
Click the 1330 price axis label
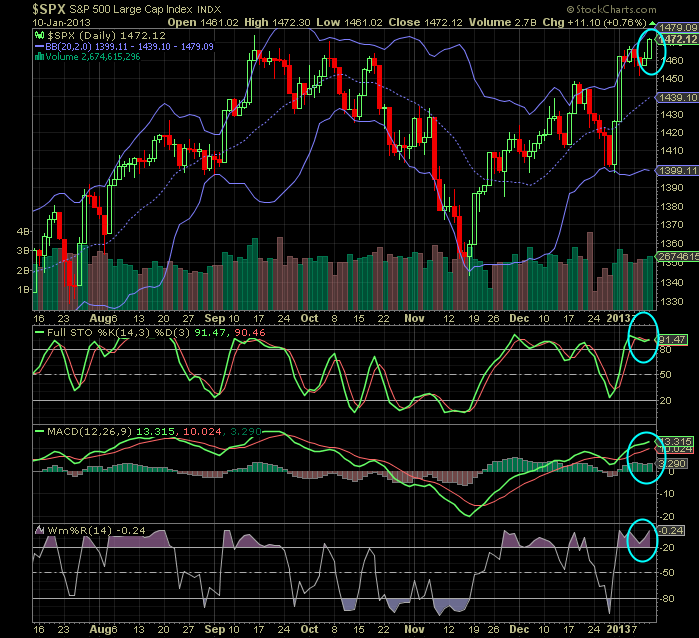point(672,301)
